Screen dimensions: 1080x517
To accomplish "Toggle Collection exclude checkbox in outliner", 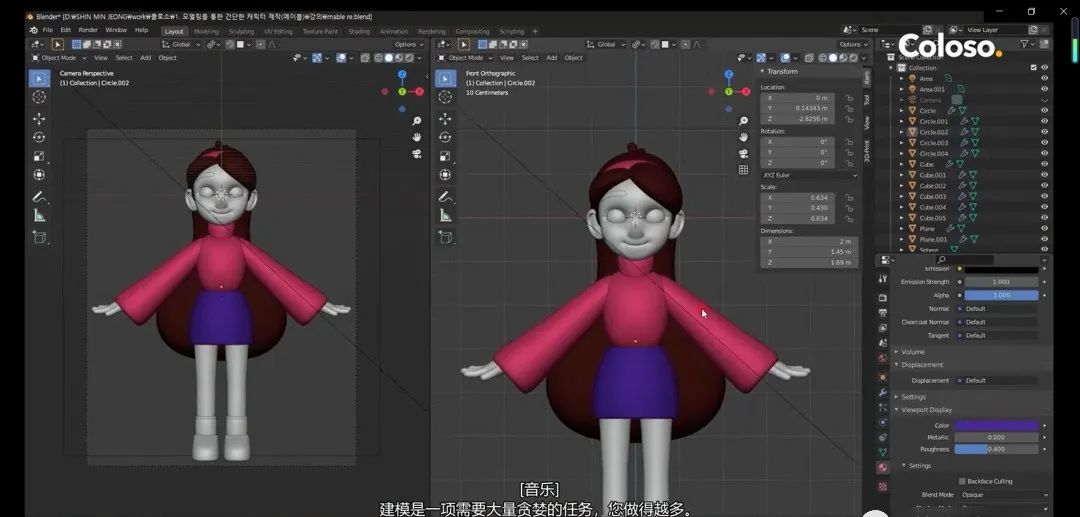I will [x=1033, y=67].
